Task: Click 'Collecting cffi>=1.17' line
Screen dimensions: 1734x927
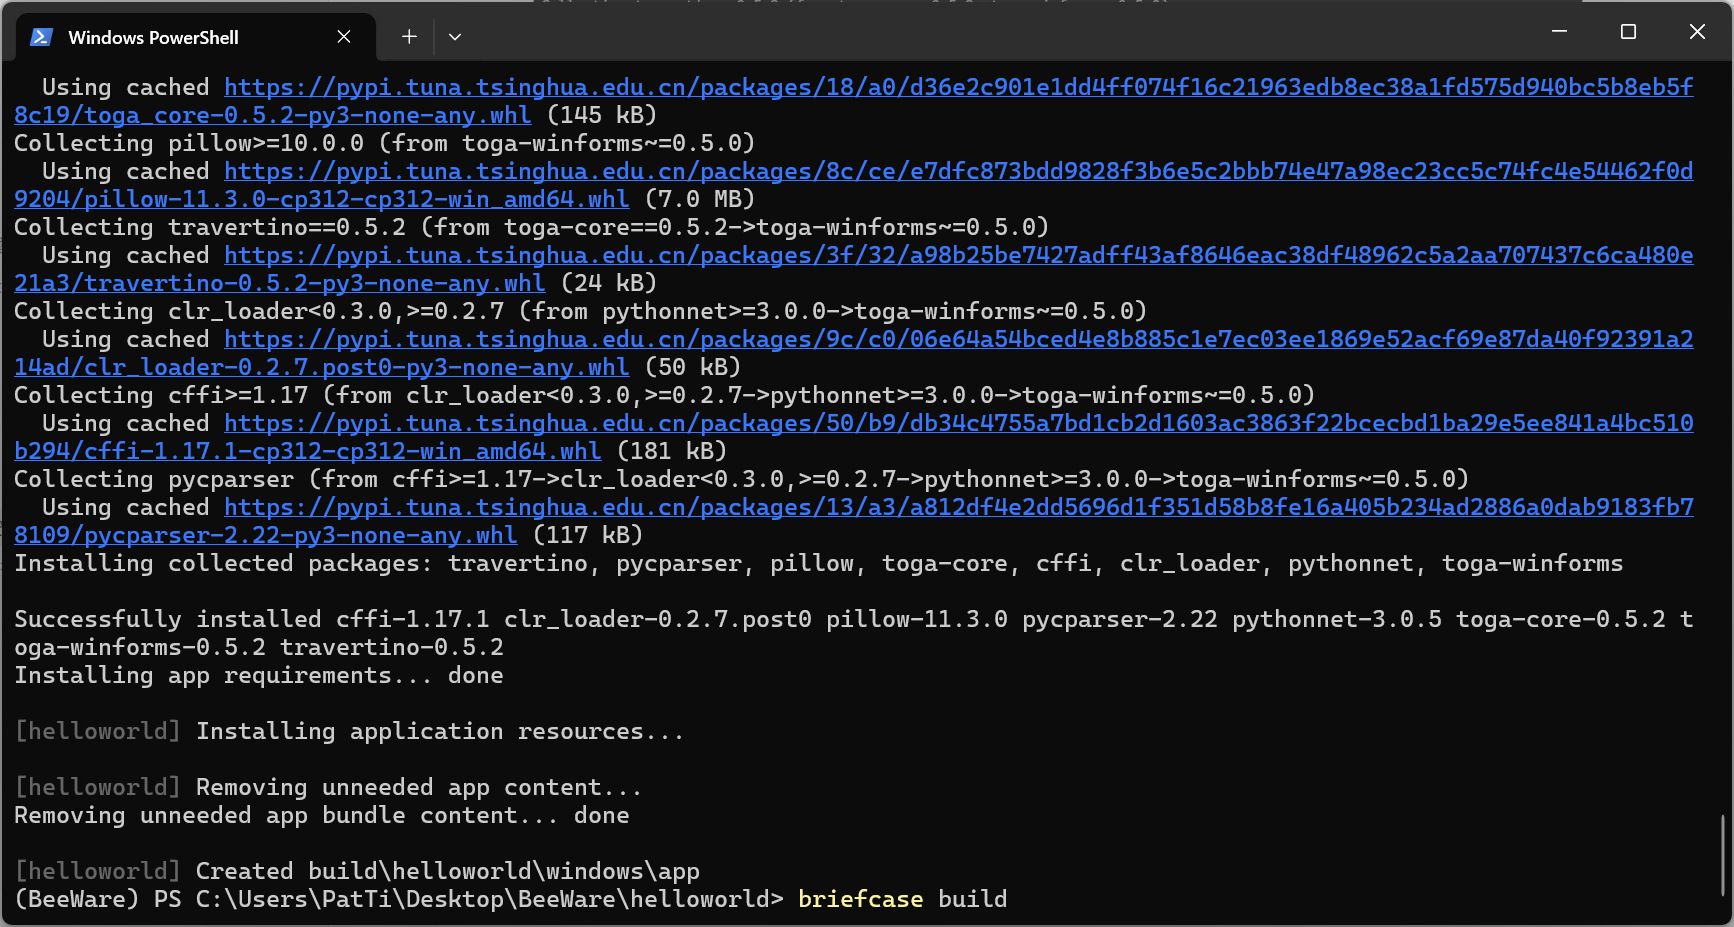Action: tap(665, 396)
